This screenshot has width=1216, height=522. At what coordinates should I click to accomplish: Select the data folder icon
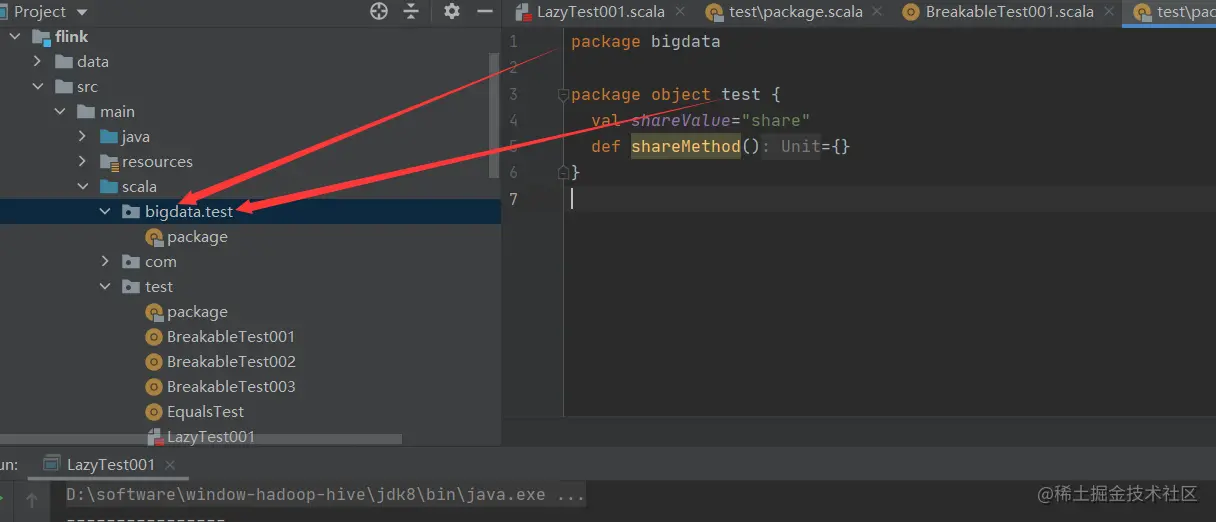point(63,61)
